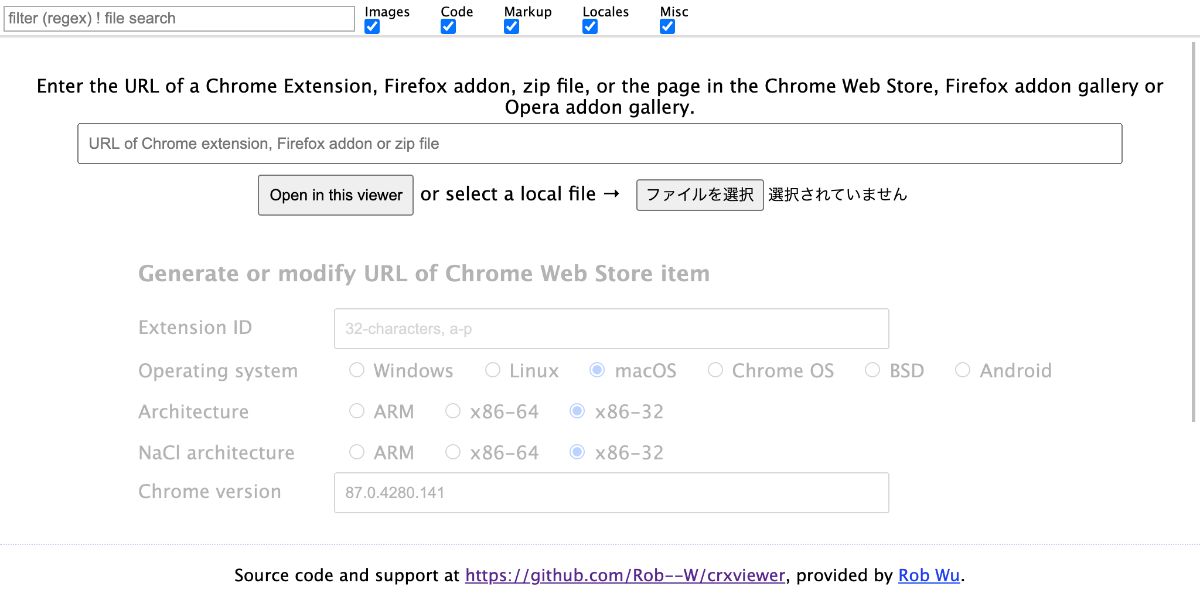Select macOS operating system radio button
Screen dimensions: 1200x600
click(597, 370)
